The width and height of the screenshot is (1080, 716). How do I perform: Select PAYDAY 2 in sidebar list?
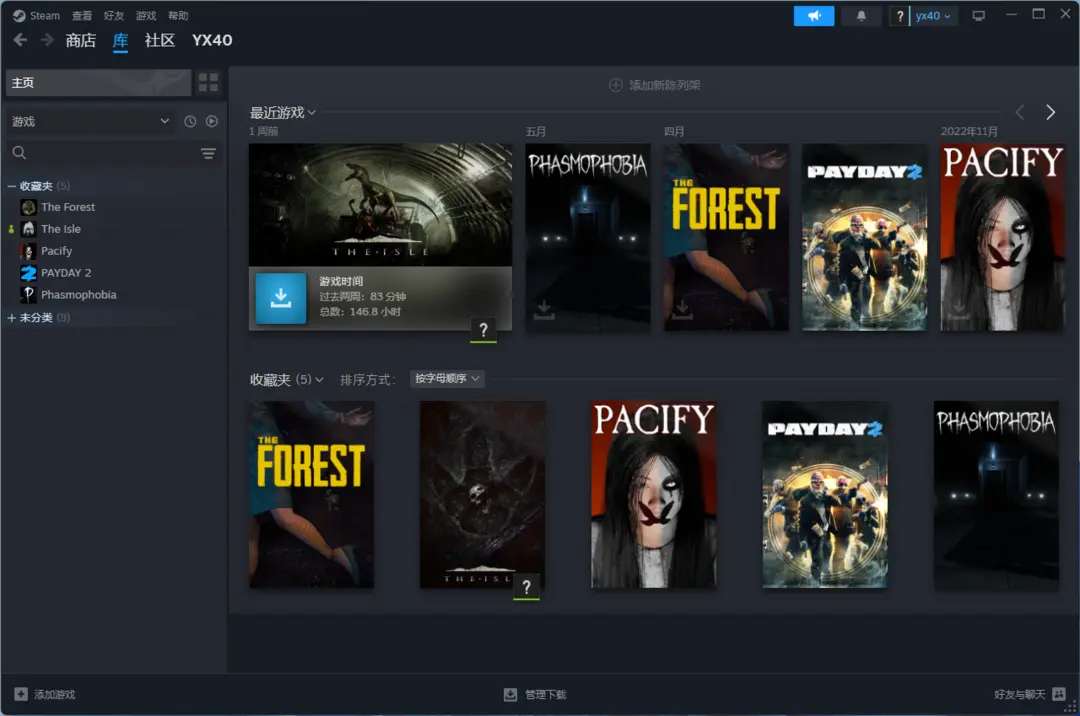66,273
